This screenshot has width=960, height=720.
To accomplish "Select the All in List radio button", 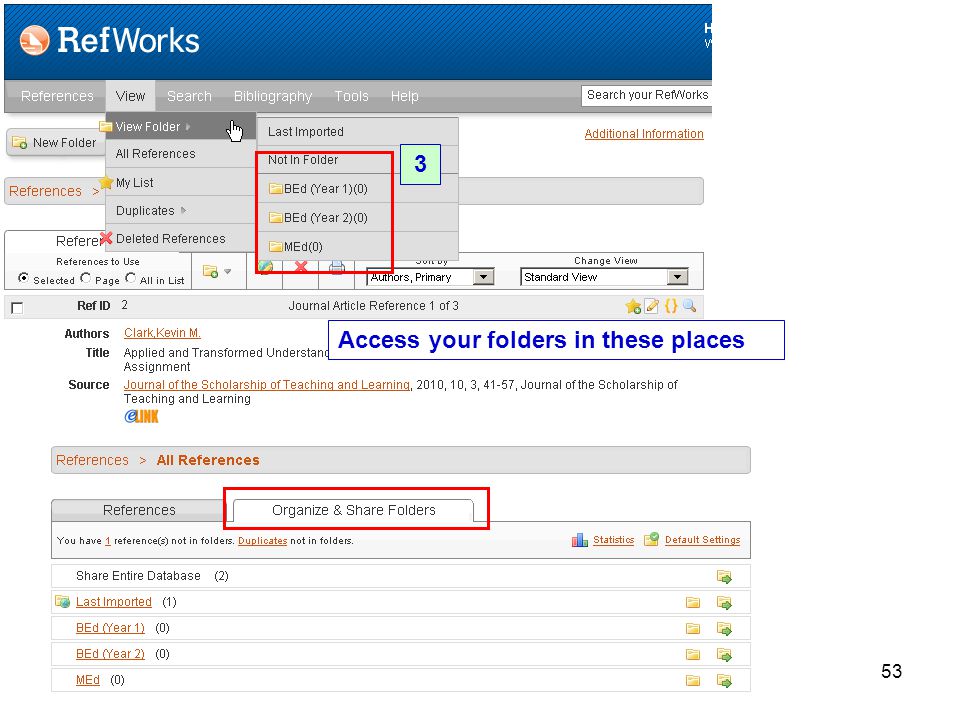I will click(x=130, y=277).
